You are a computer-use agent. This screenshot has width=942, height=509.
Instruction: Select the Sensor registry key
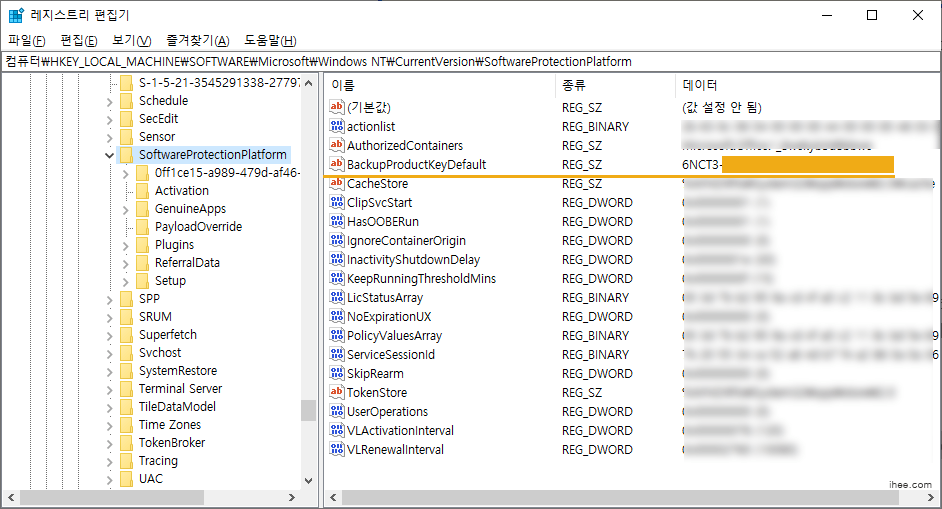(x=157, y=136)
